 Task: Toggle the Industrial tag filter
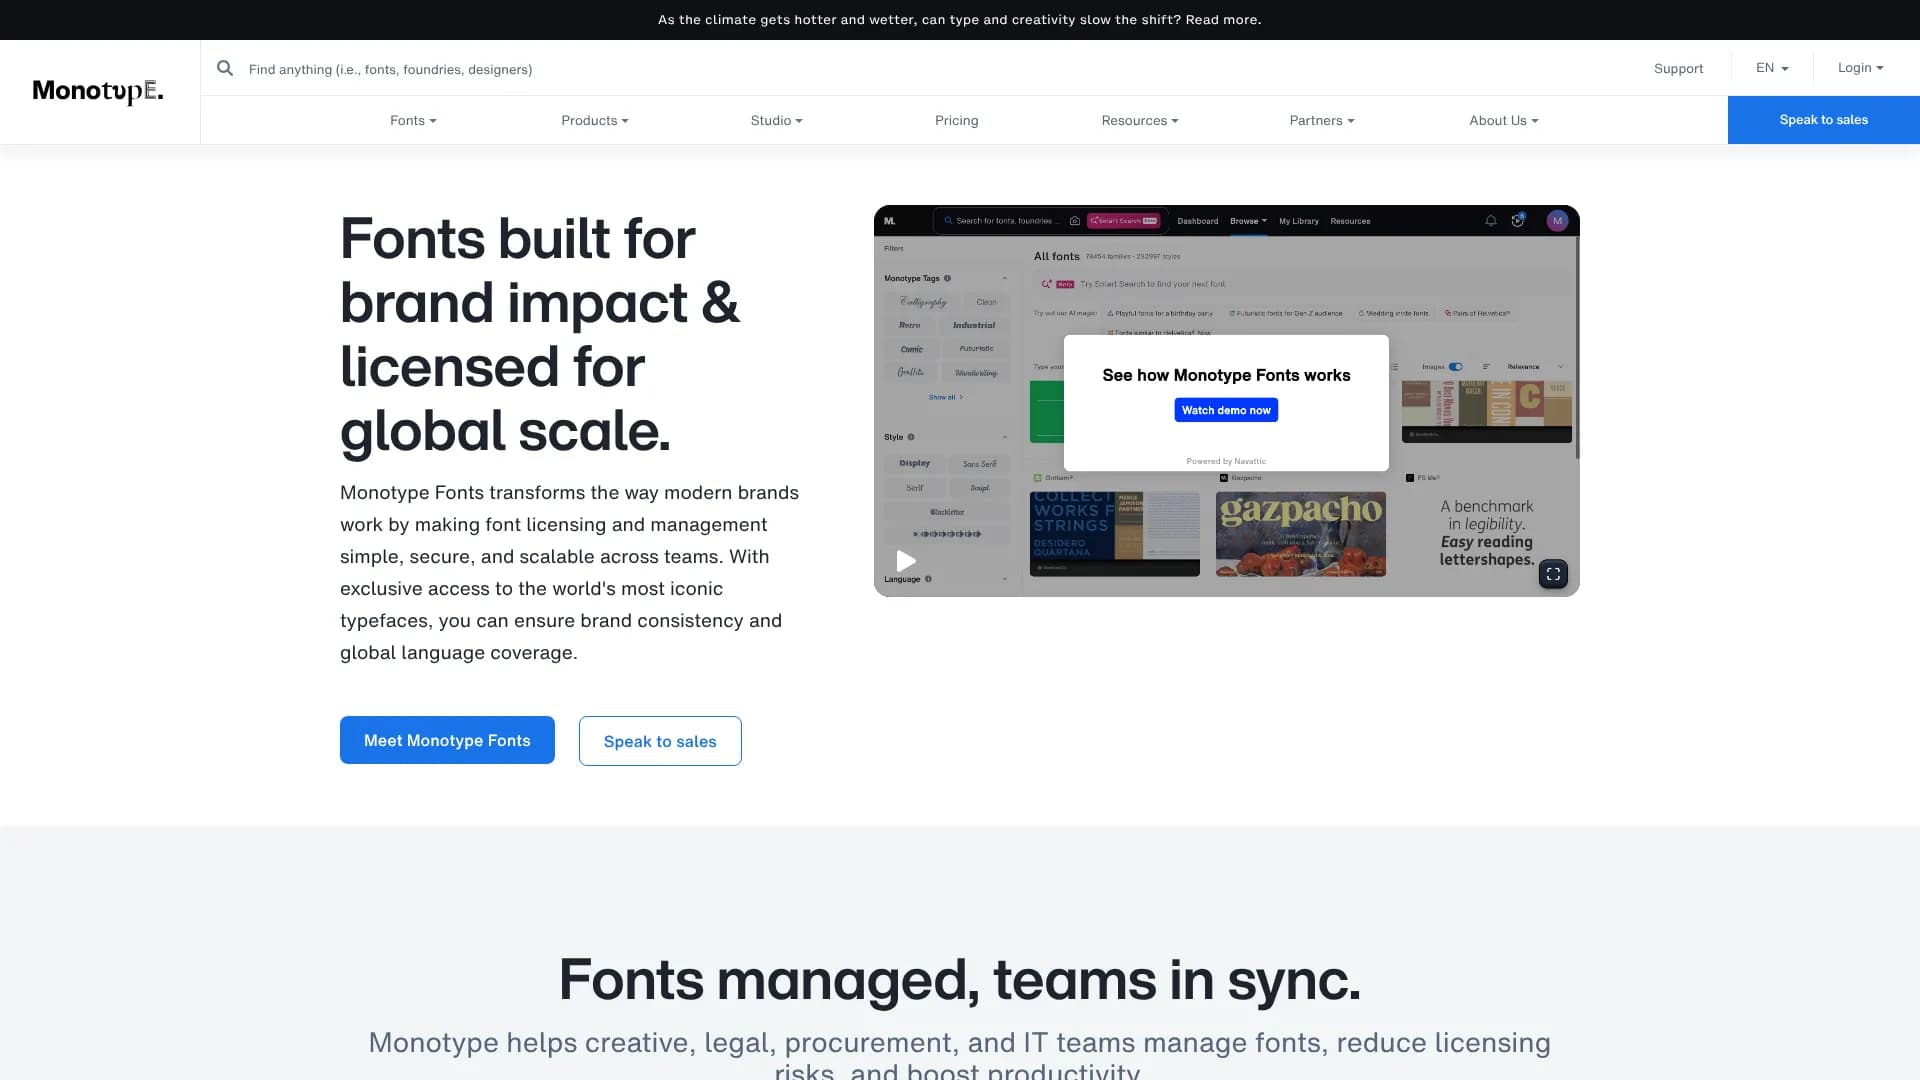click(974, 325)
